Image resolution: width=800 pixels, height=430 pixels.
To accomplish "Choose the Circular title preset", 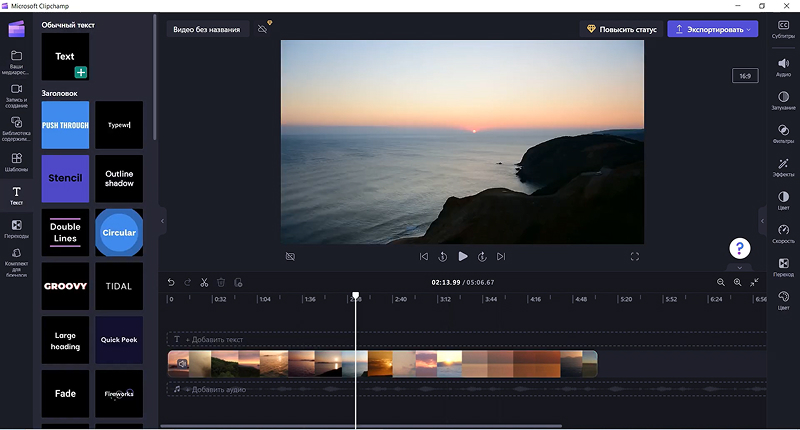I will tap(119, 233).
